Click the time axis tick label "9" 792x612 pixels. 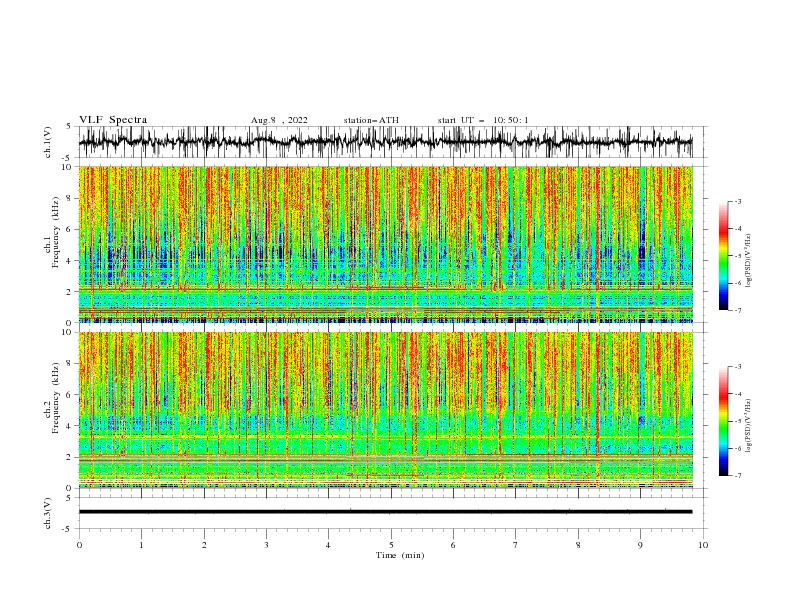point(640,545)
